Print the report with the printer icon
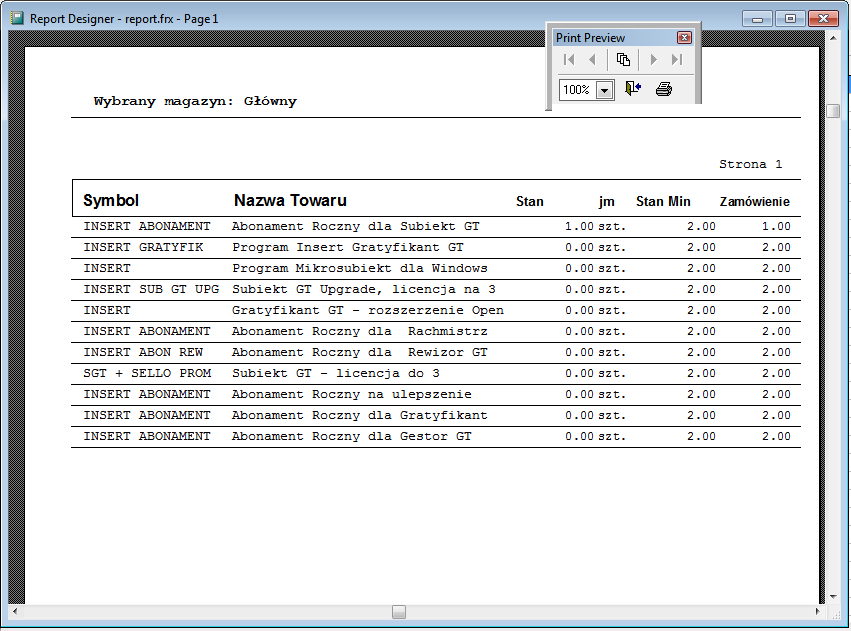Screen dimensions: 851x631 coord(664,88)
